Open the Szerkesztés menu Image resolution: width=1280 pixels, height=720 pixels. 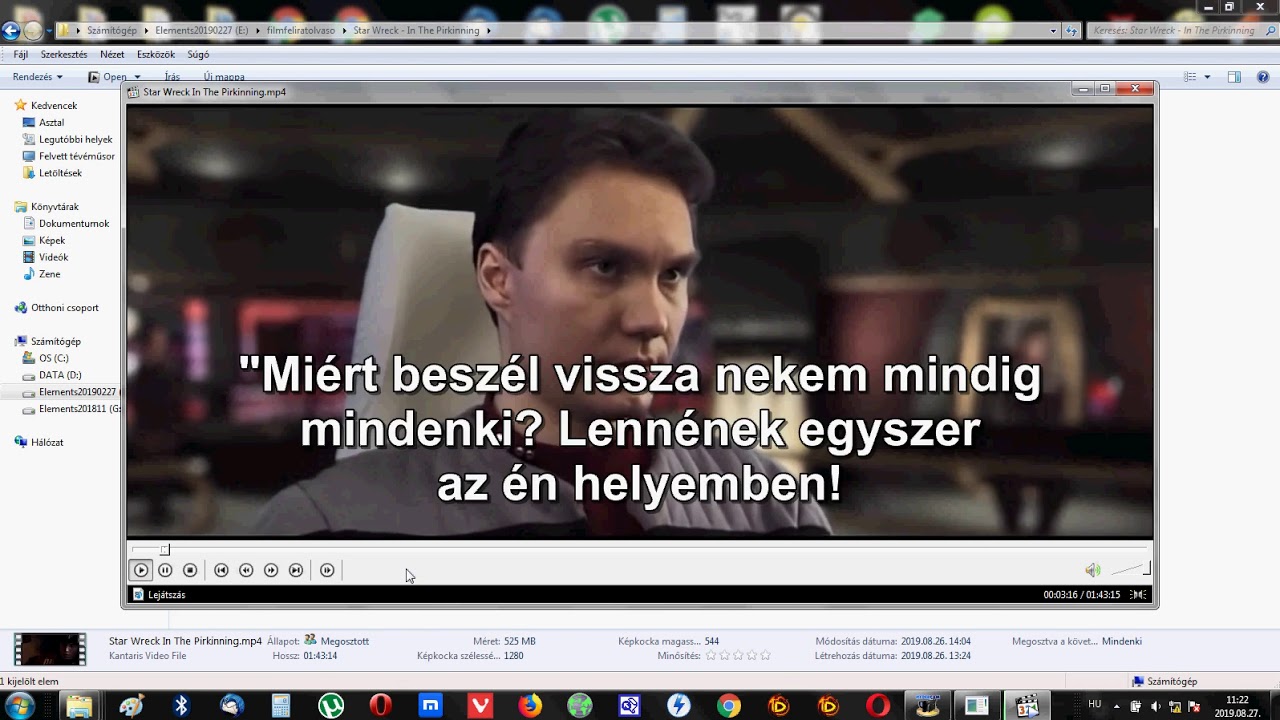(x=64, y=54)
